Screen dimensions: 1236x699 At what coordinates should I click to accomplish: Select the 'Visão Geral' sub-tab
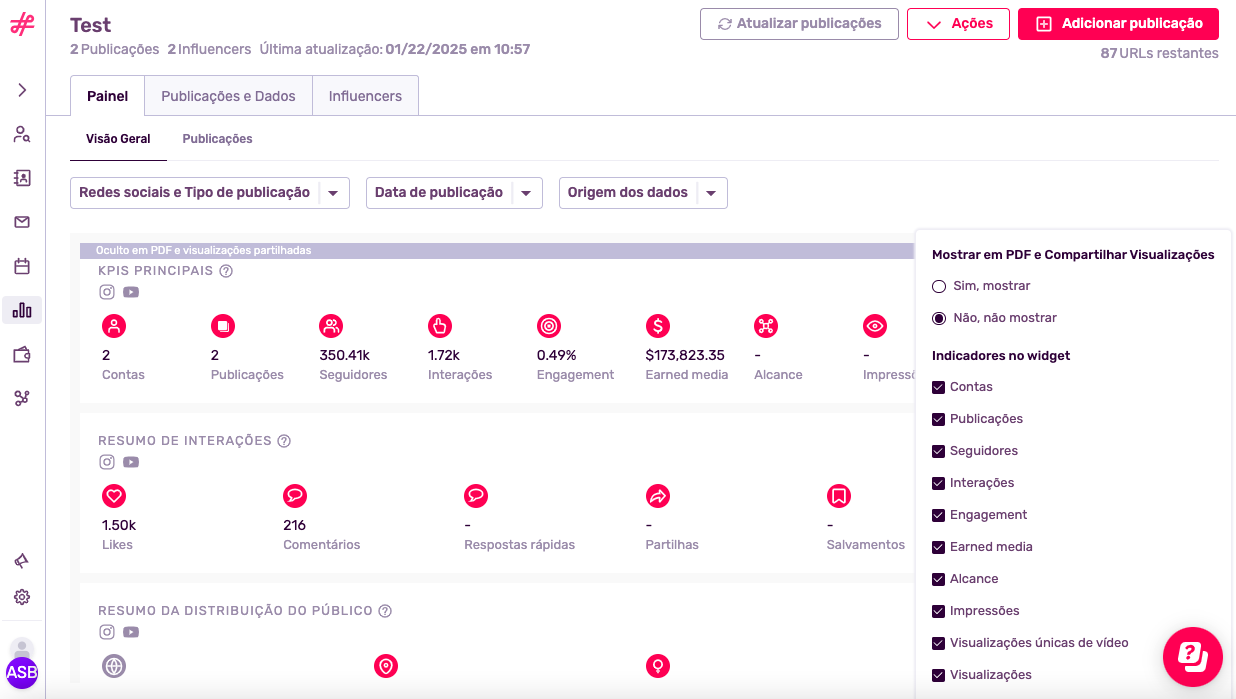118,139
